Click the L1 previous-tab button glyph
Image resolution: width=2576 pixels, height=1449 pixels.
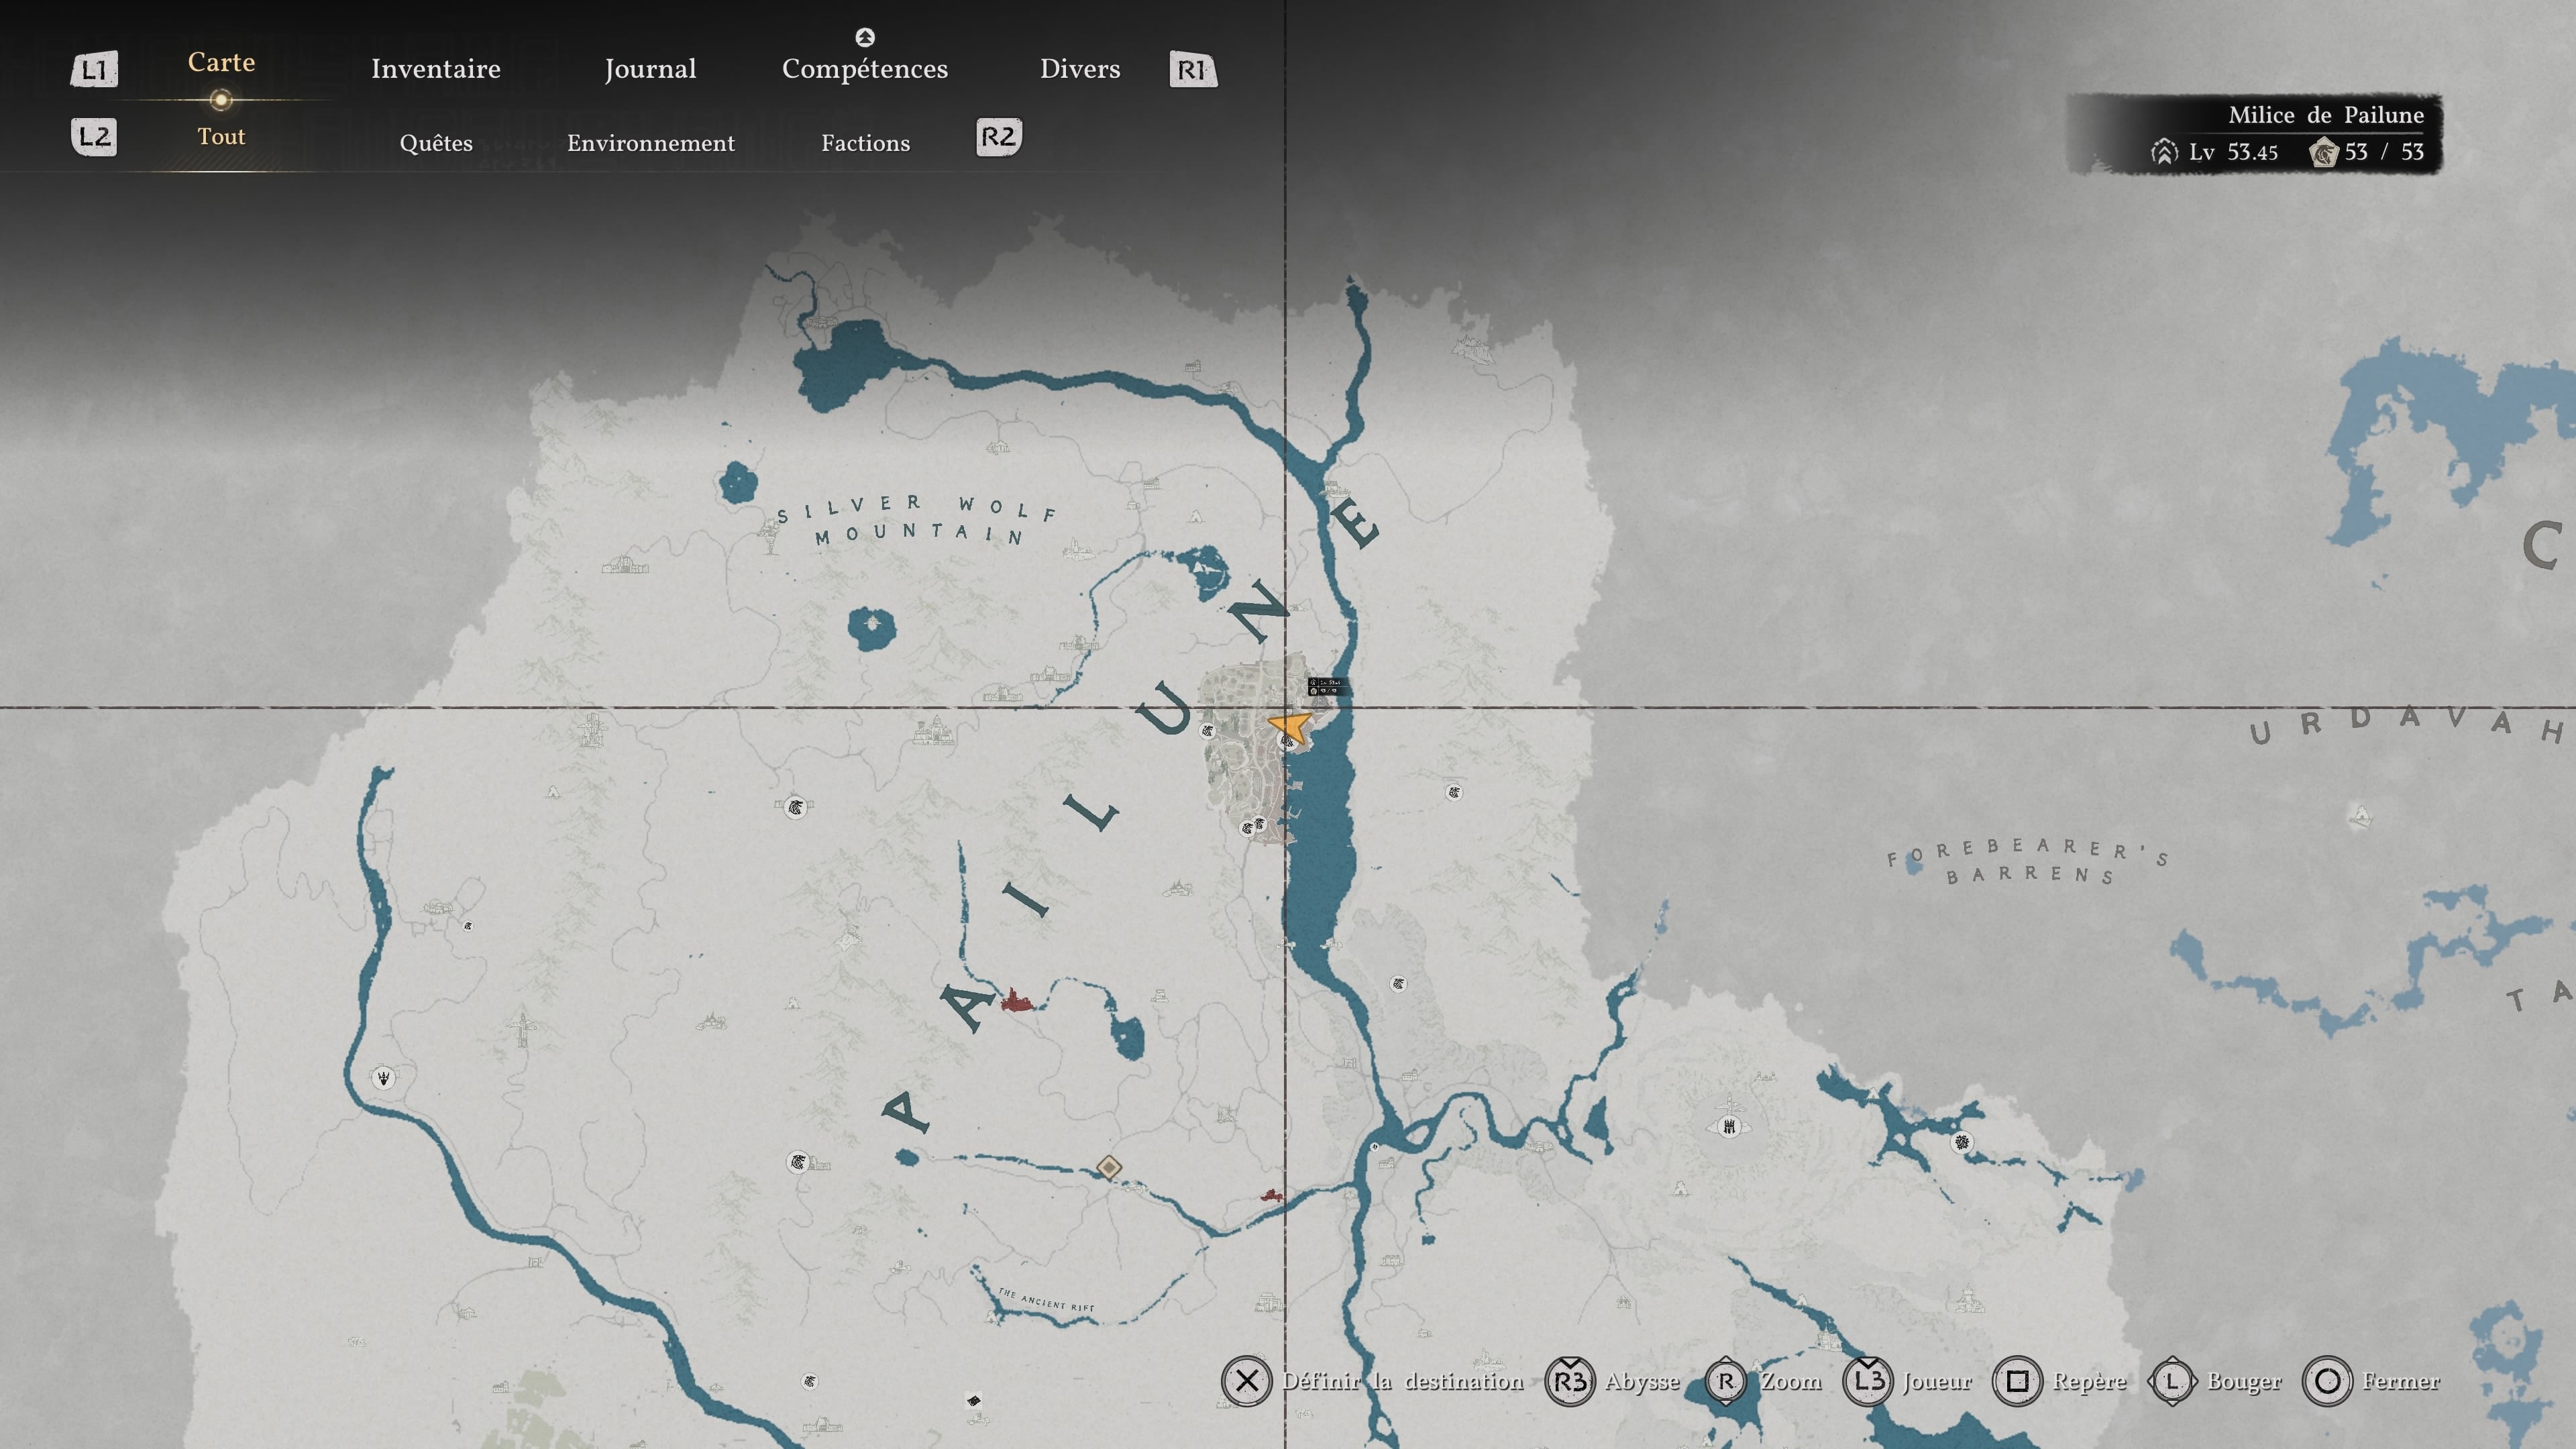pyautogui.click(x=94, y=69)
